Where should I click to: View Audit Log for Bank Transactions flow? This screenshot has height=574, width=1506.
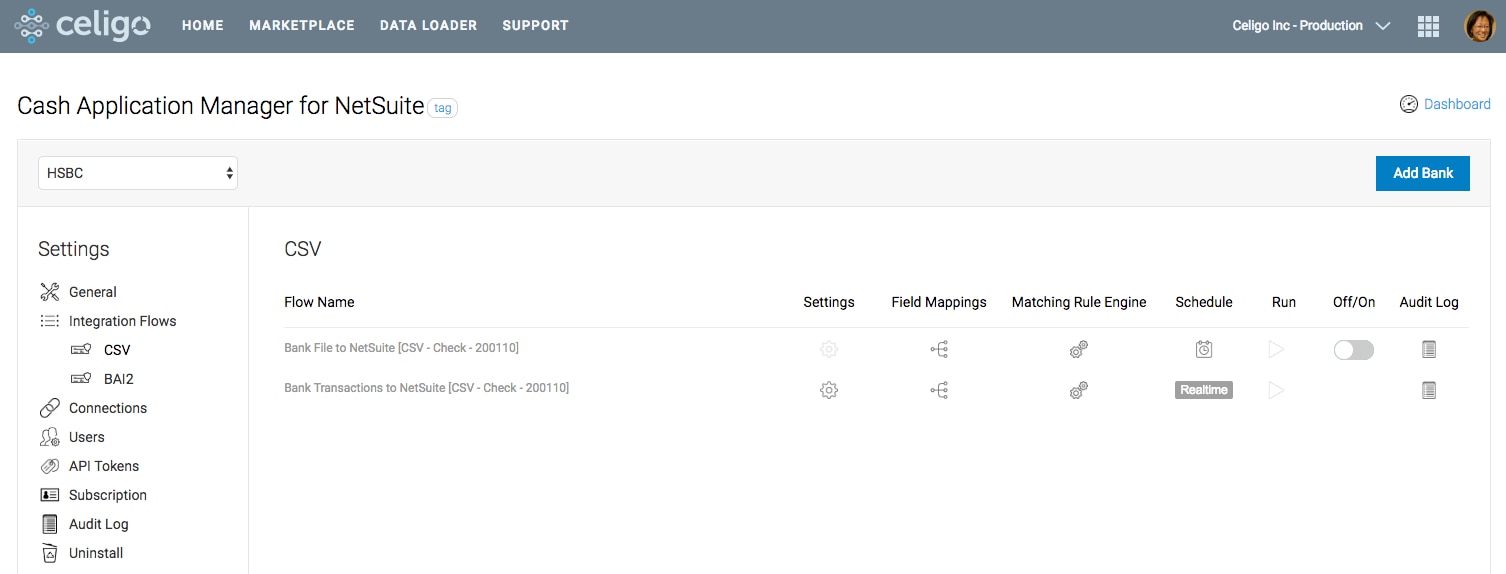point(1429,390)
